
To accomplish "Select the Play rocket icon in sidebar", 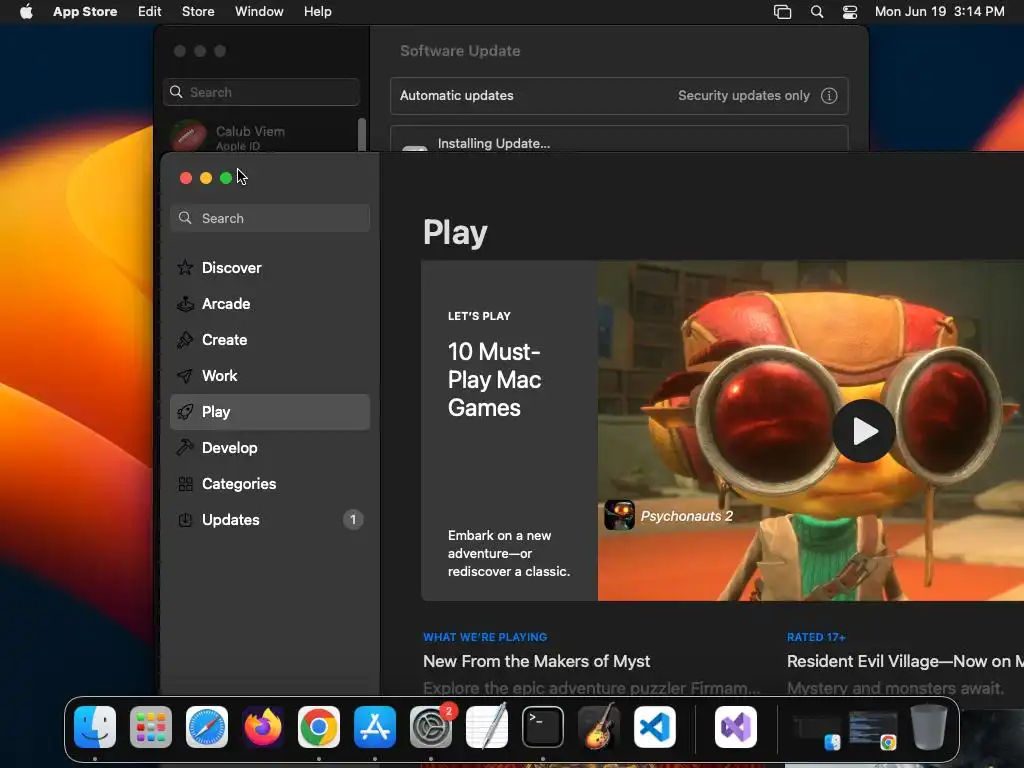I will tap(185, 411).
